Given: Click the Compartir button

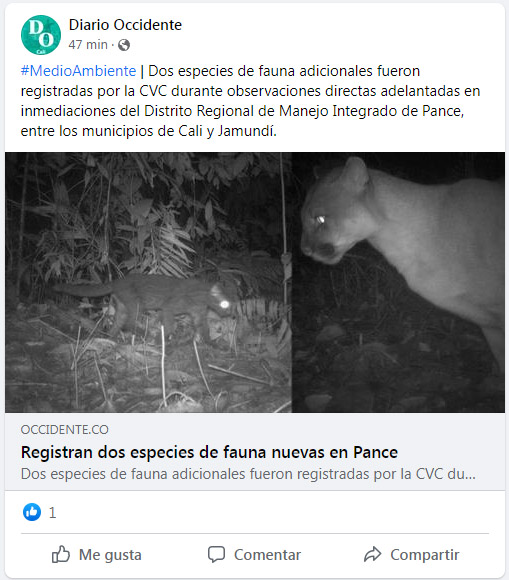Looking at the screenshot, I should pyautogui.click(x=411, y=554).
